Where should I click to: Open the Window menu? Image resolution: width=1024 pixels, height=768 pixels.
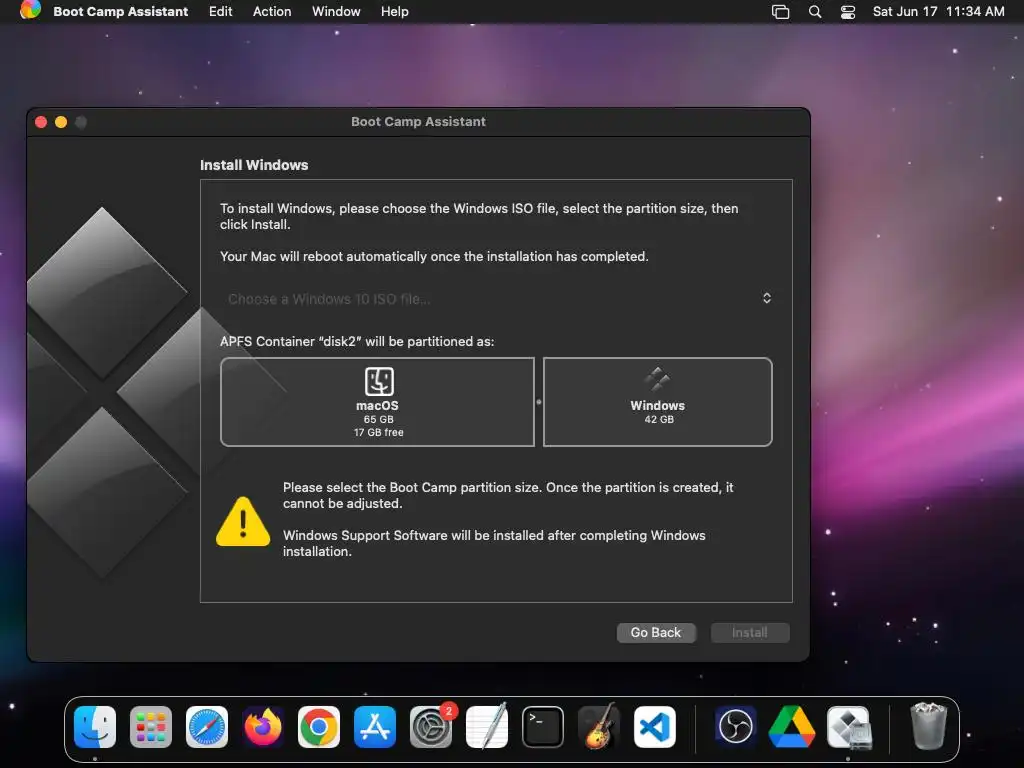(x=336, y=11)
